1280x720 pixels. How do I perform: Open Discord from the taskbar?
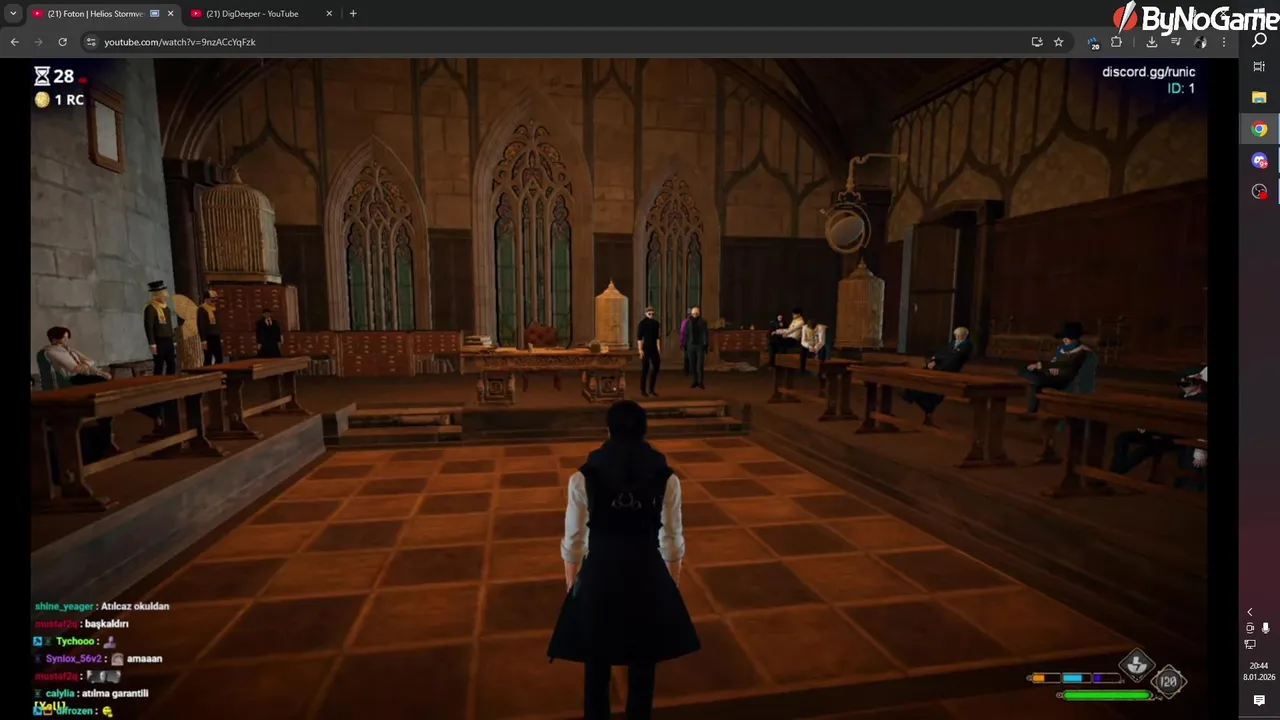pos(1259,160)
